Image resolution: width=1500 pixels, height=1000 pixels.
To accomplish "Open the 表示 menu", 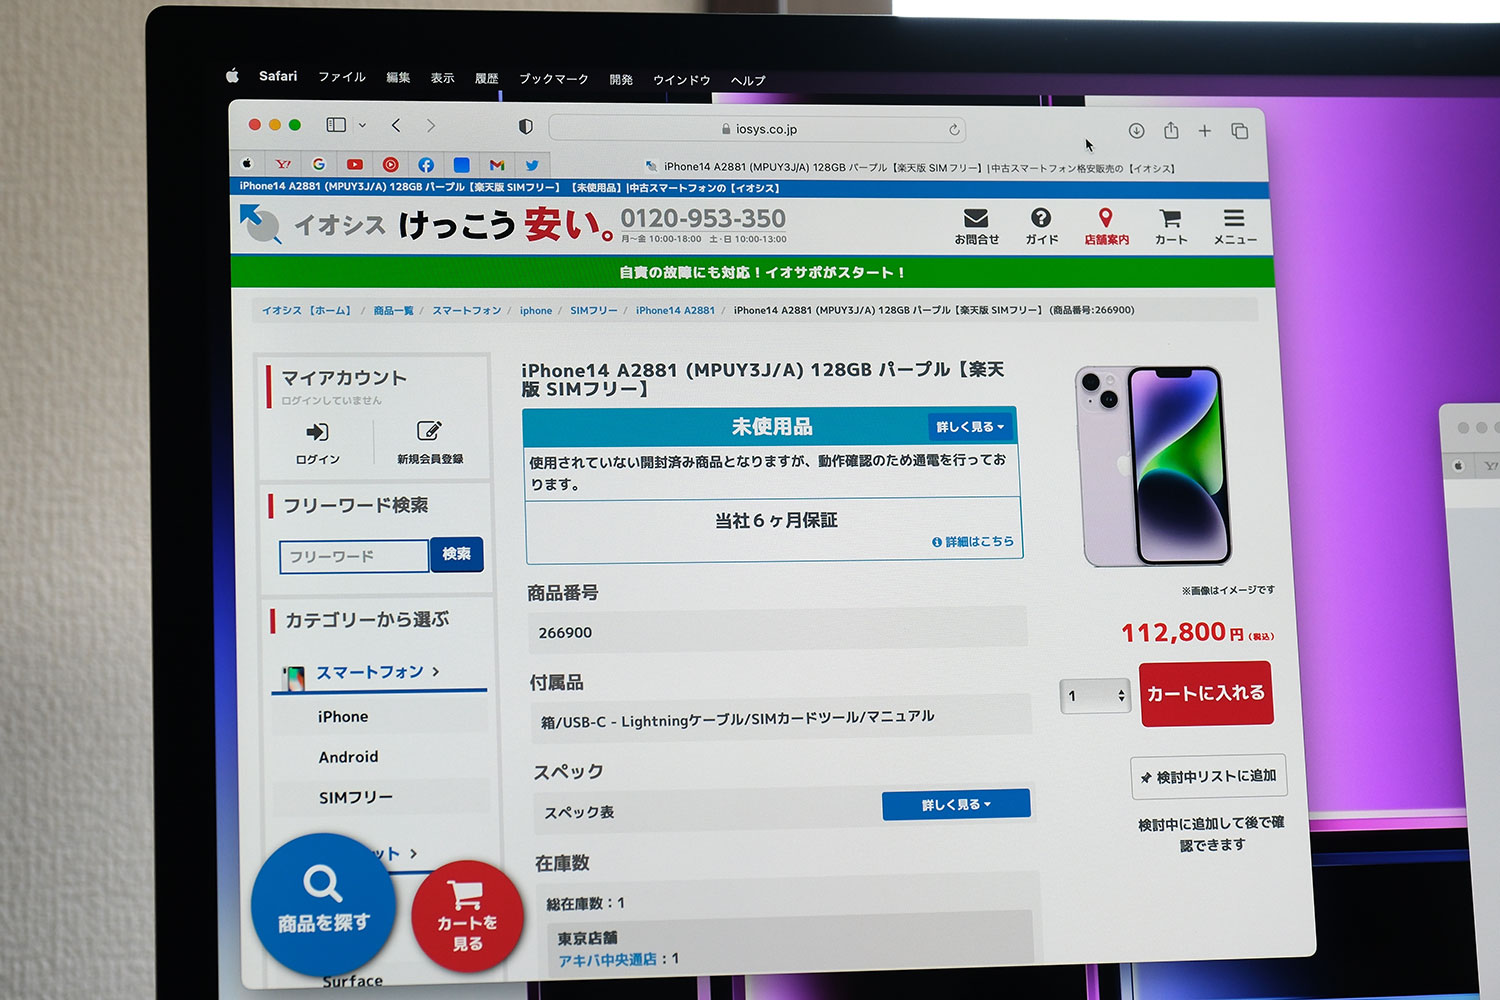I will pyautogui.click(x=442, y=78).
